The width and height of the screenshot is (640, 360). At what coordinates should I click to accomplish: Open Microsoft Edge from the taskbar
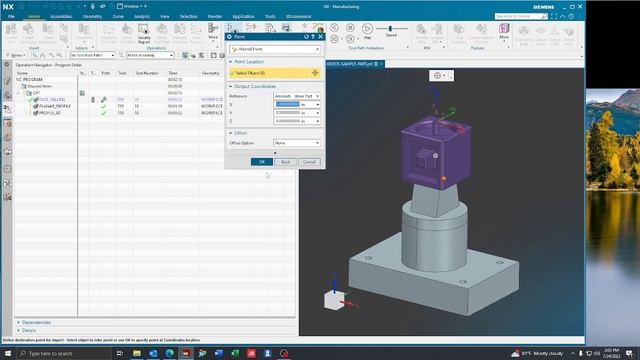point(169,353)
